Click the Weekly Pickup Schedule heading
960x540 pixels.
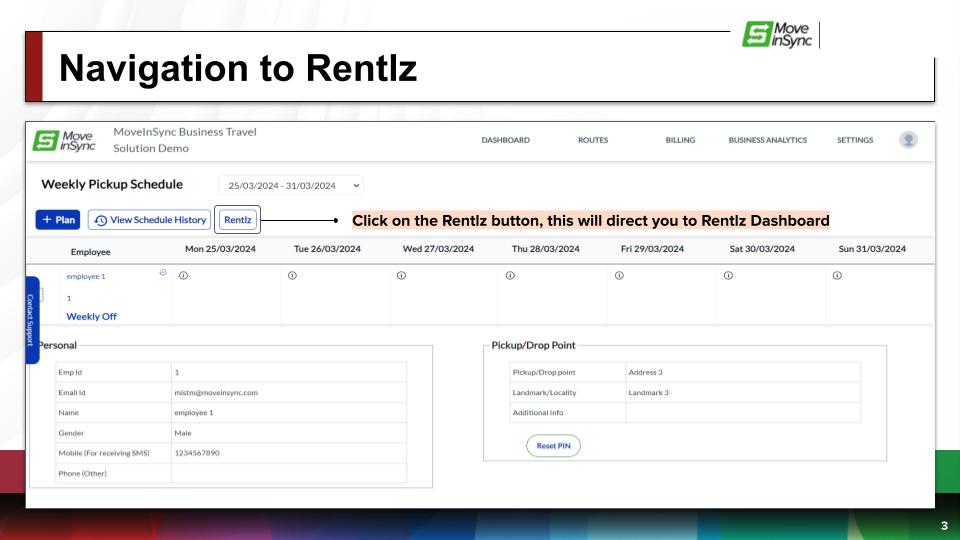point(112,184)
